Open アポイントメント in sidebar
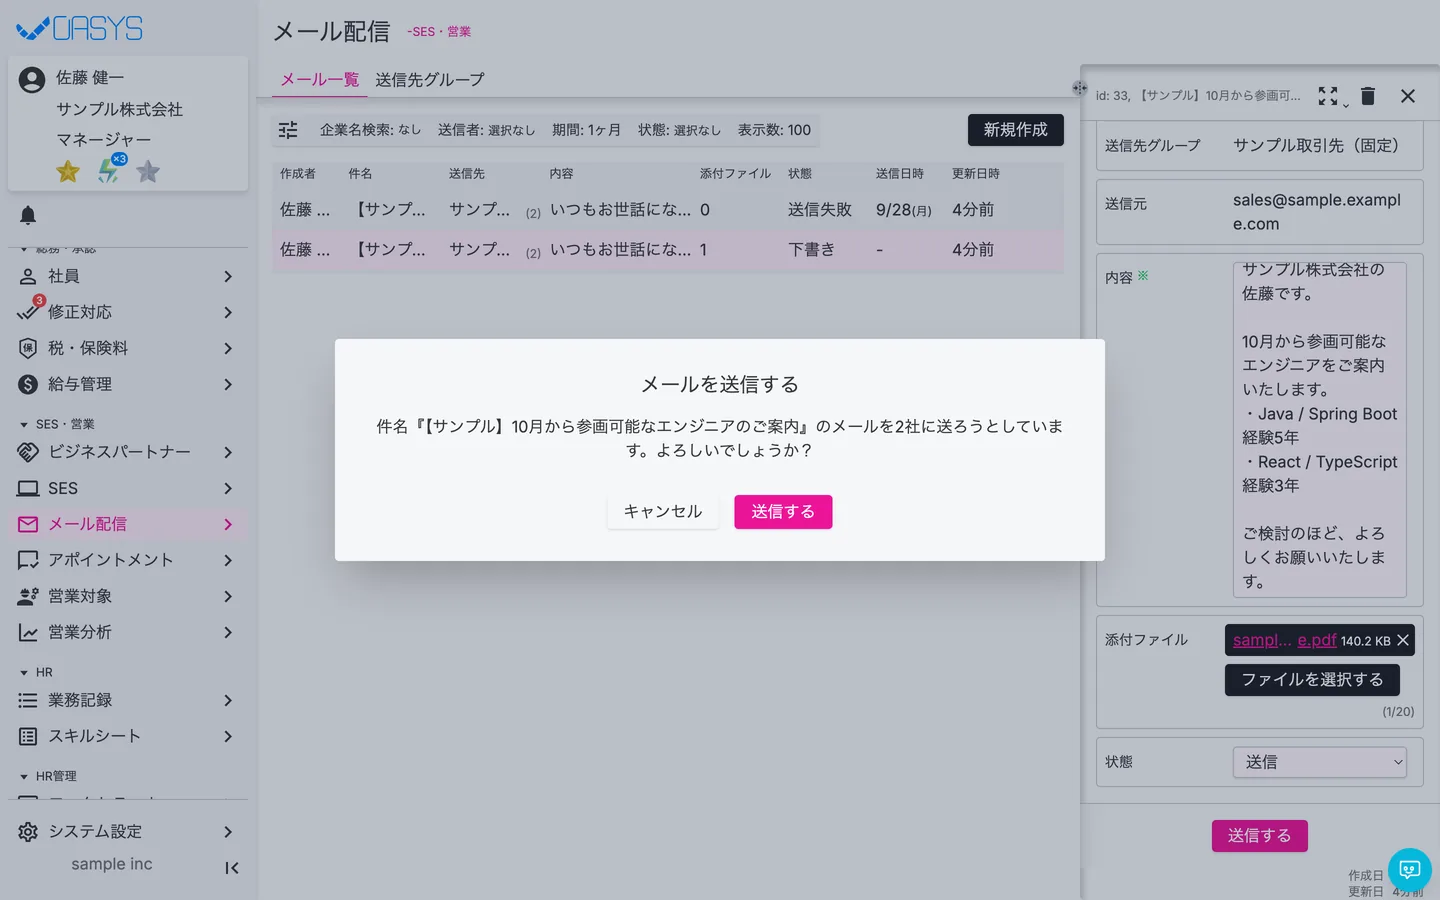 pos(128,560)
